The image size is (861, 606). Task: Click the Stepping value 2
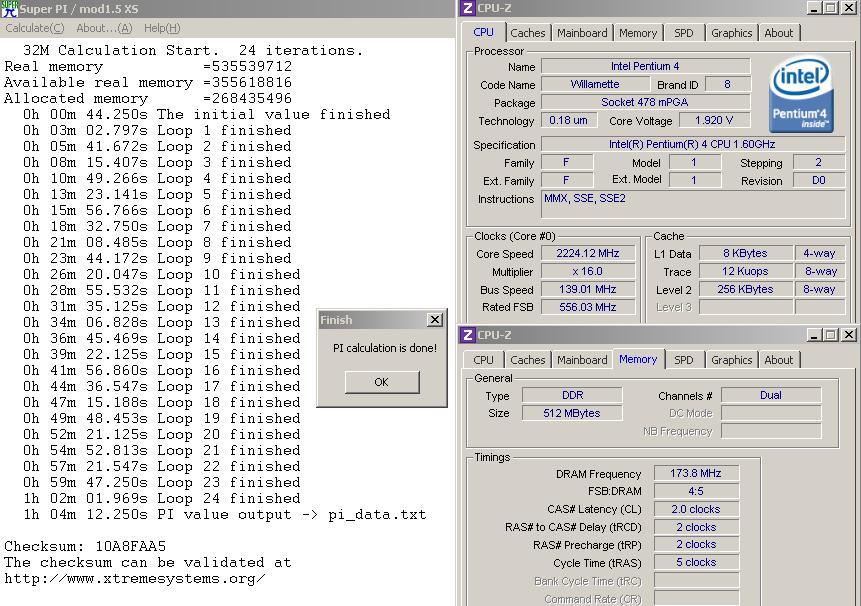[x=819, y=162]
